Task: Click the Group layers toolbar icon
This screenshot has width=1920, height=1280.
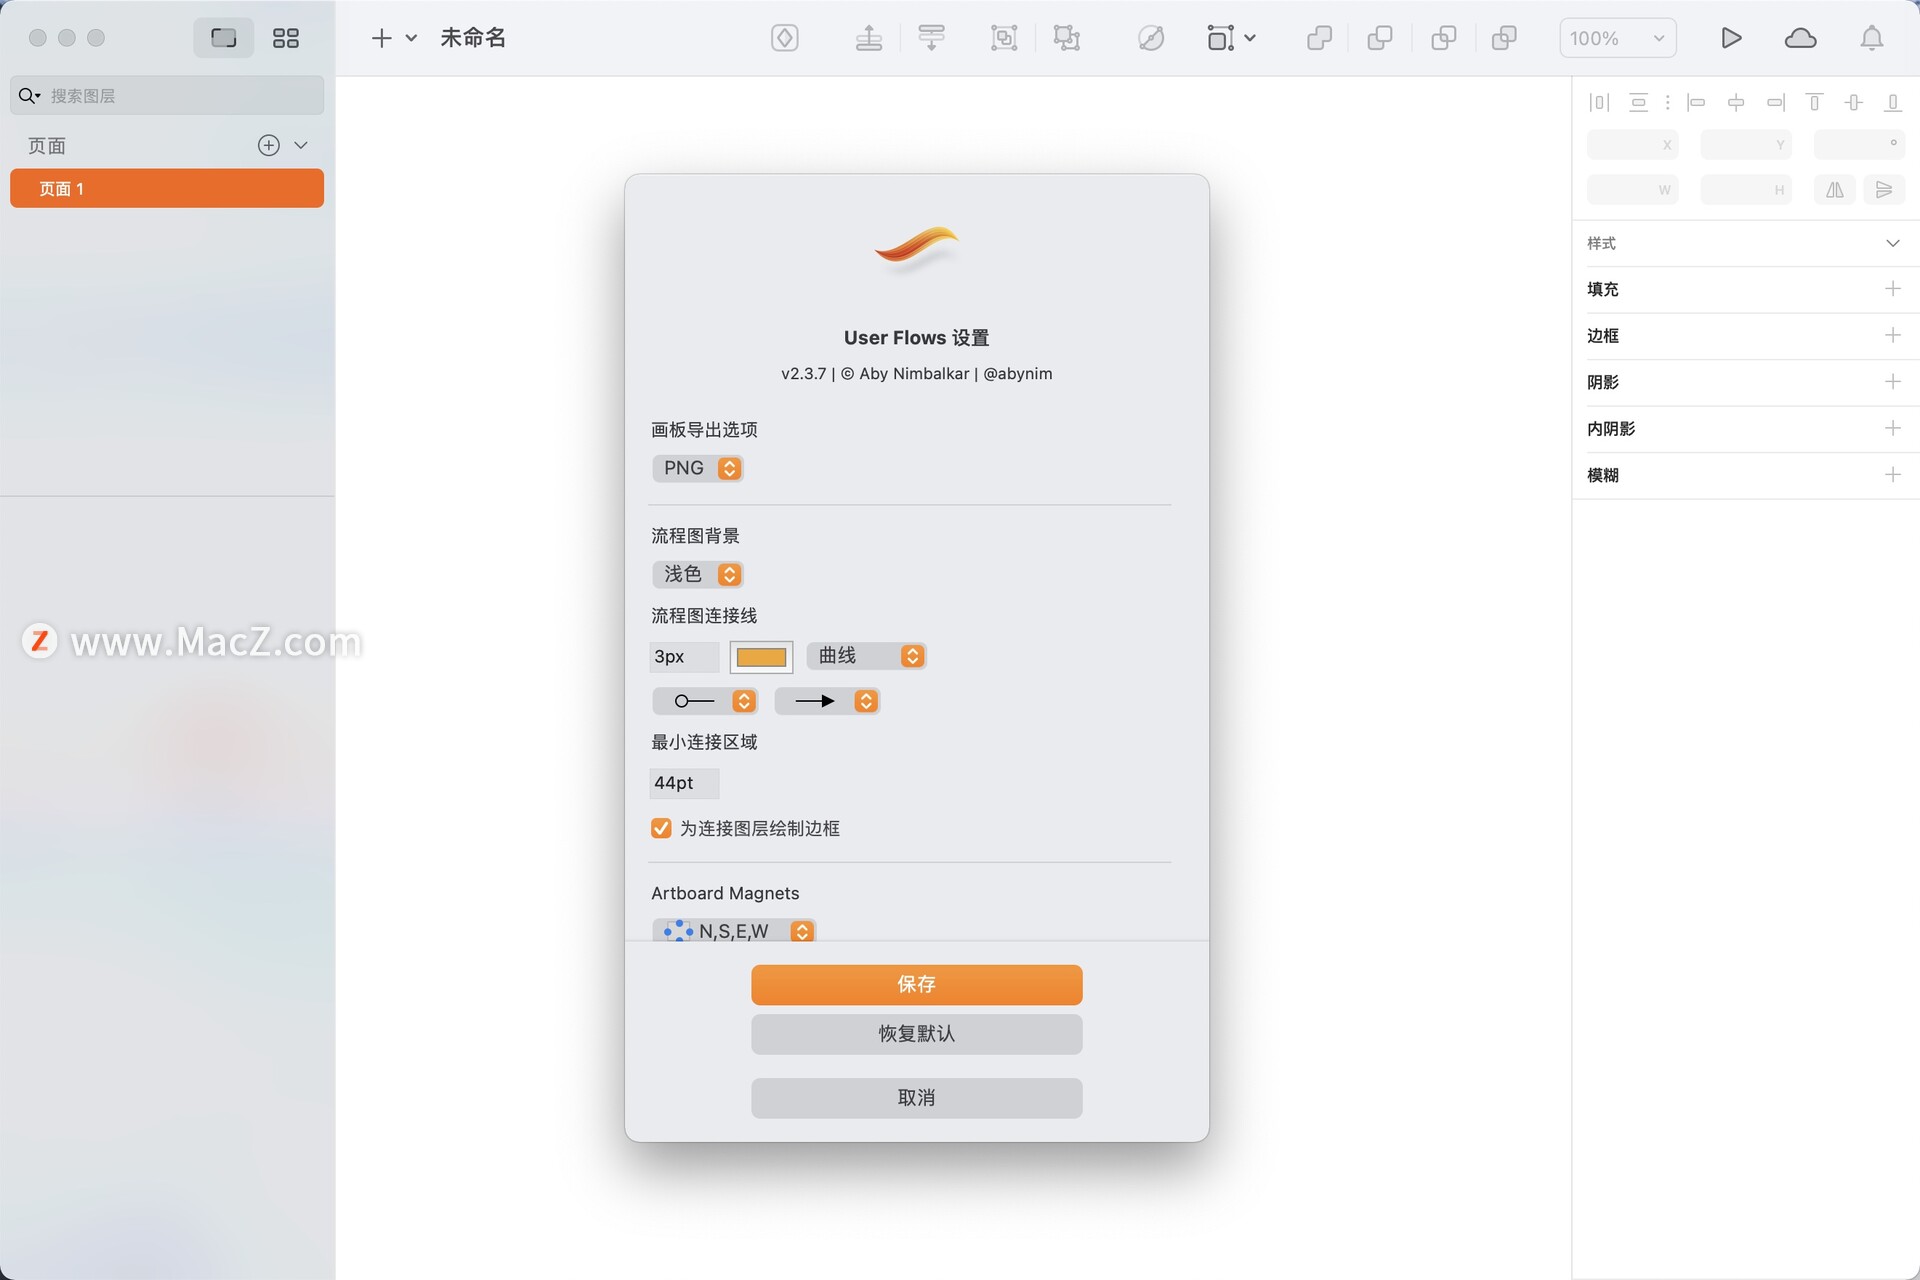Action: click(1003, 38)
